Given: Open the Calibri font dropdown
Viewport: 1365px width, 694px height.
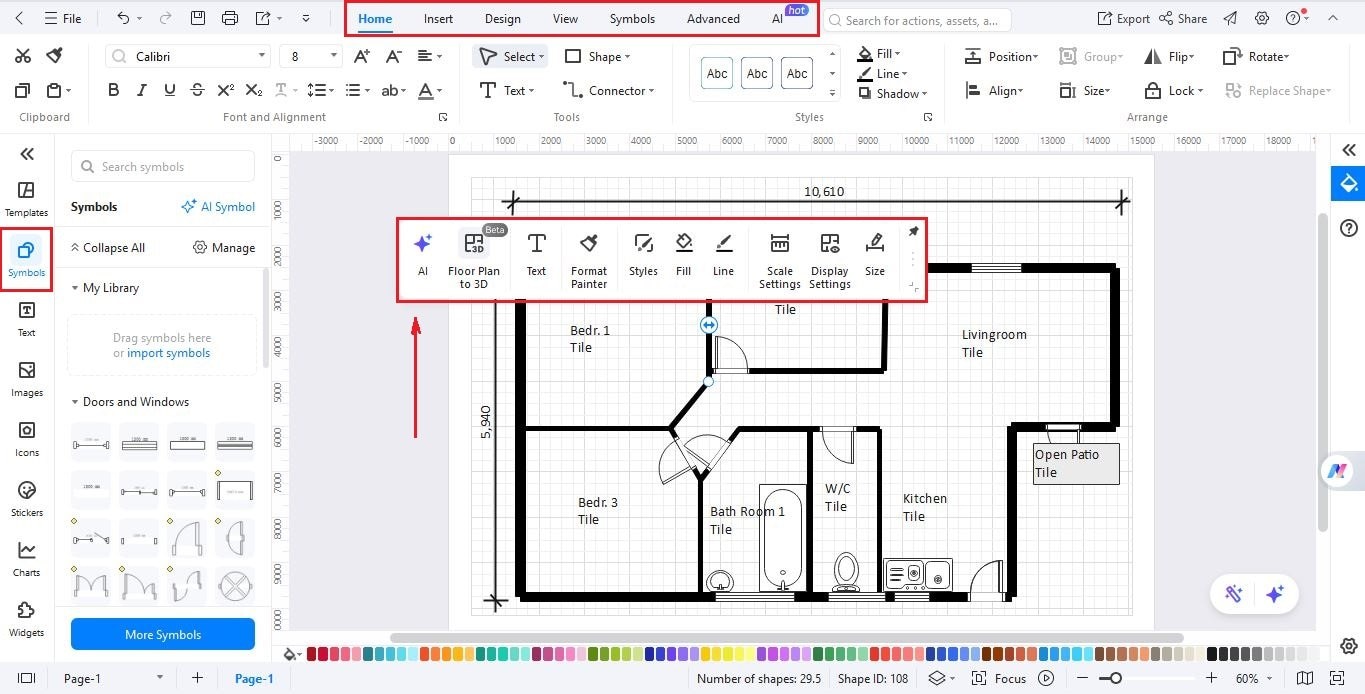Looking at the screenshot, I should (186, 55).
